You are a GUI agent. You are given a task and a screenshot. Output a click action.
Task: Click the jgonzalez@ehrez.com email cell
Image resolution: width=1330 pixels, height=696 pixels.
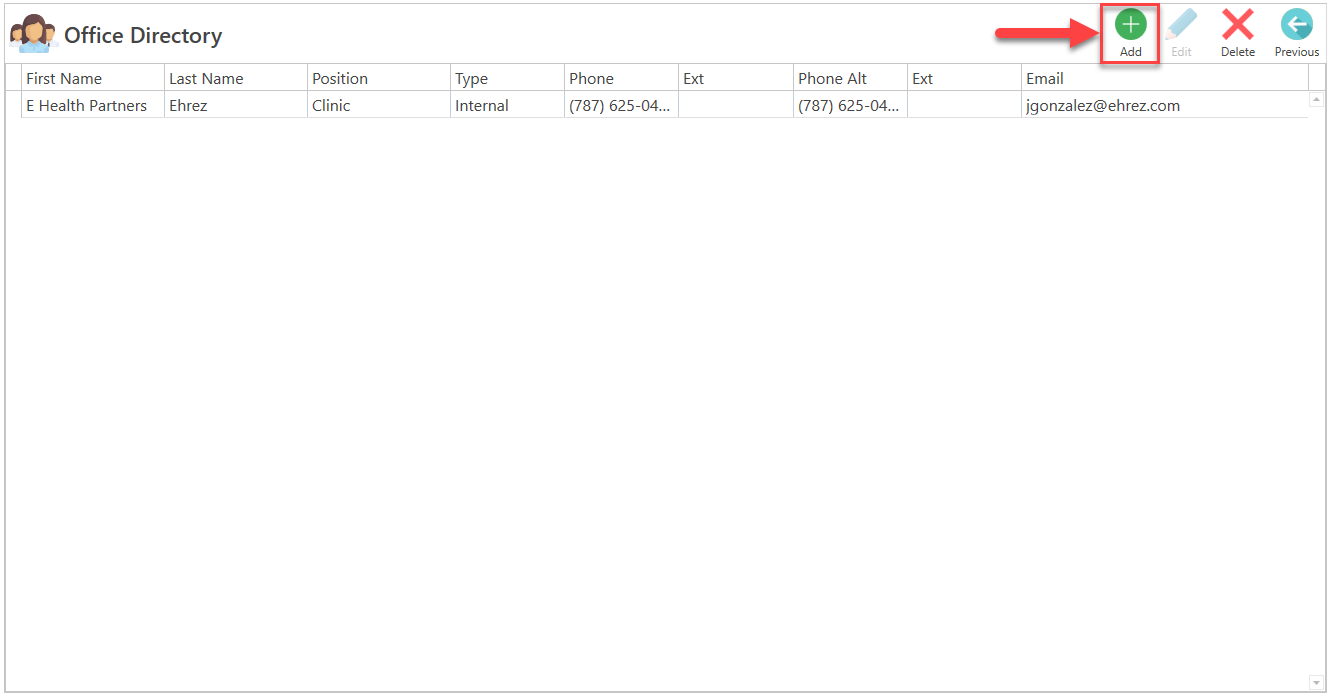tap(1165, 105)
